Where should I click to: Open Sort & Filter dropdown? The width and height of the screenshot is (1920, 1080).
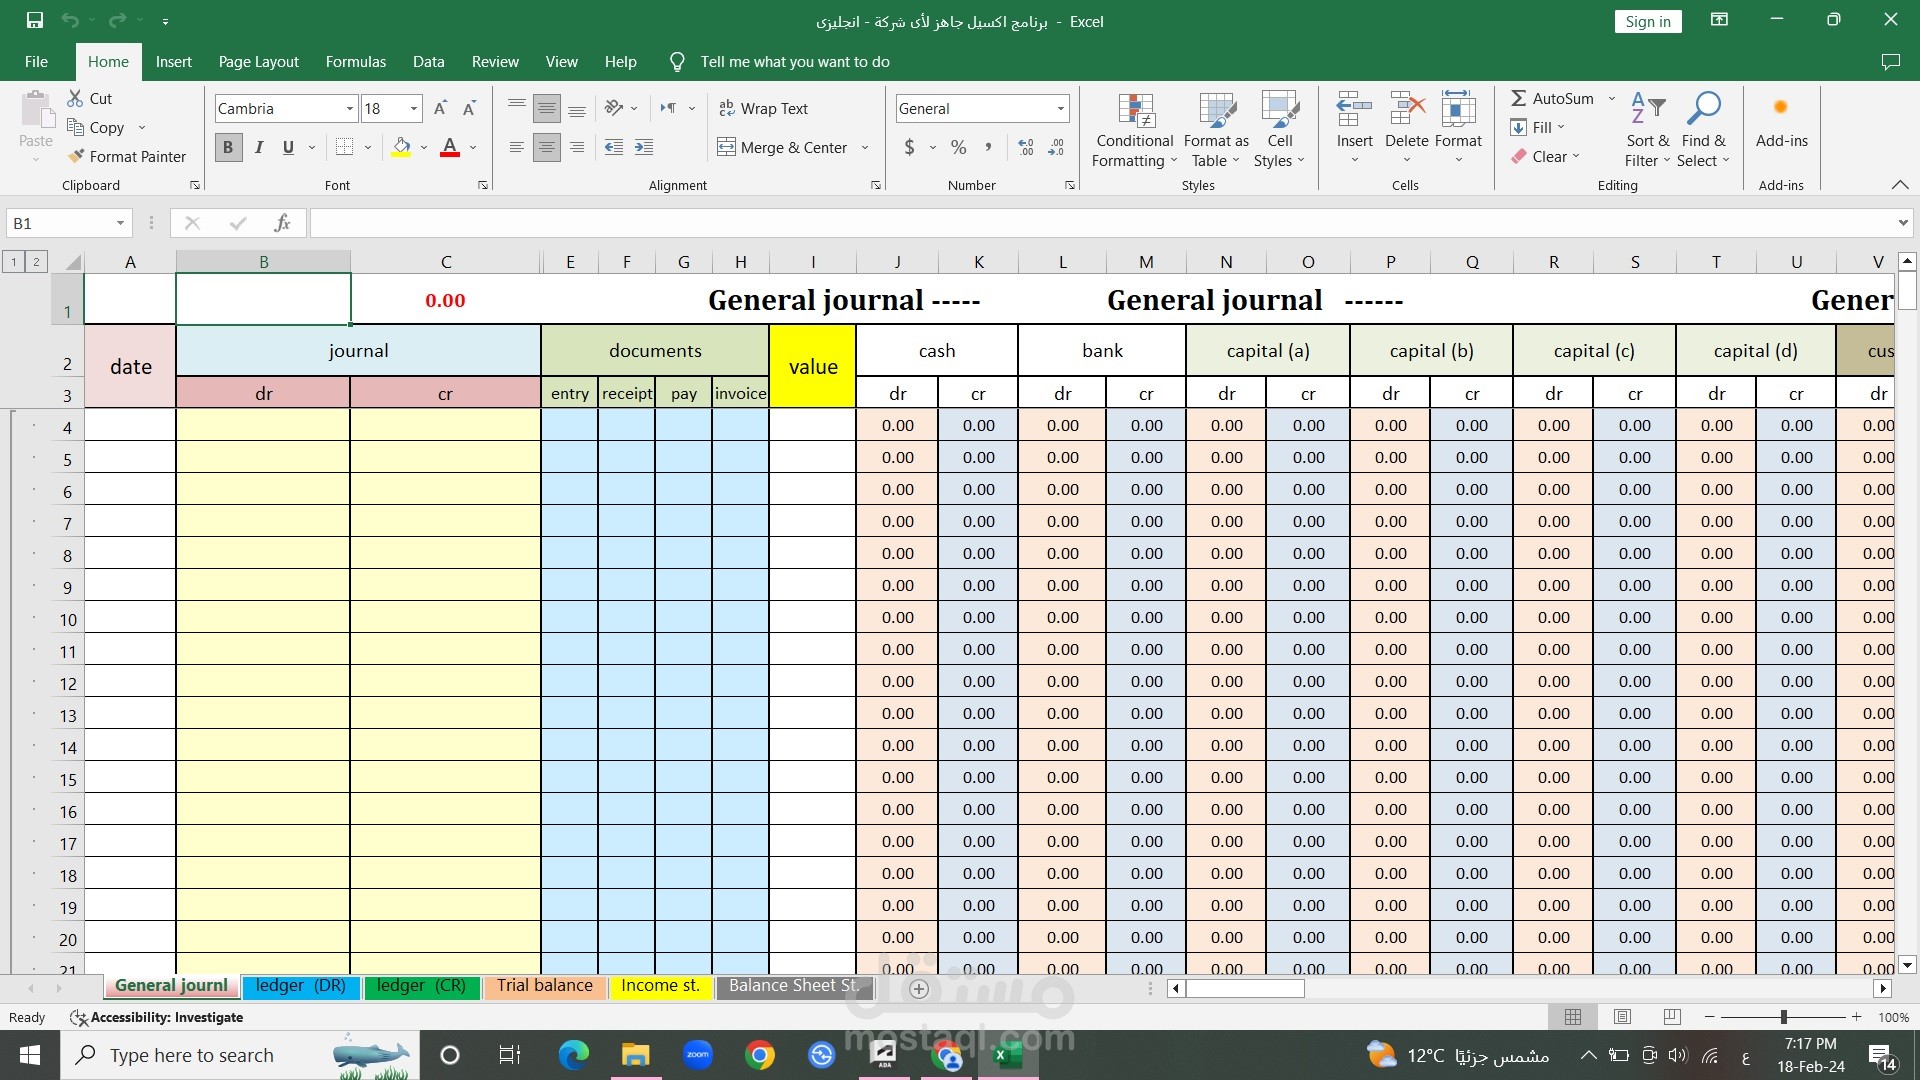click(1647, 130)
